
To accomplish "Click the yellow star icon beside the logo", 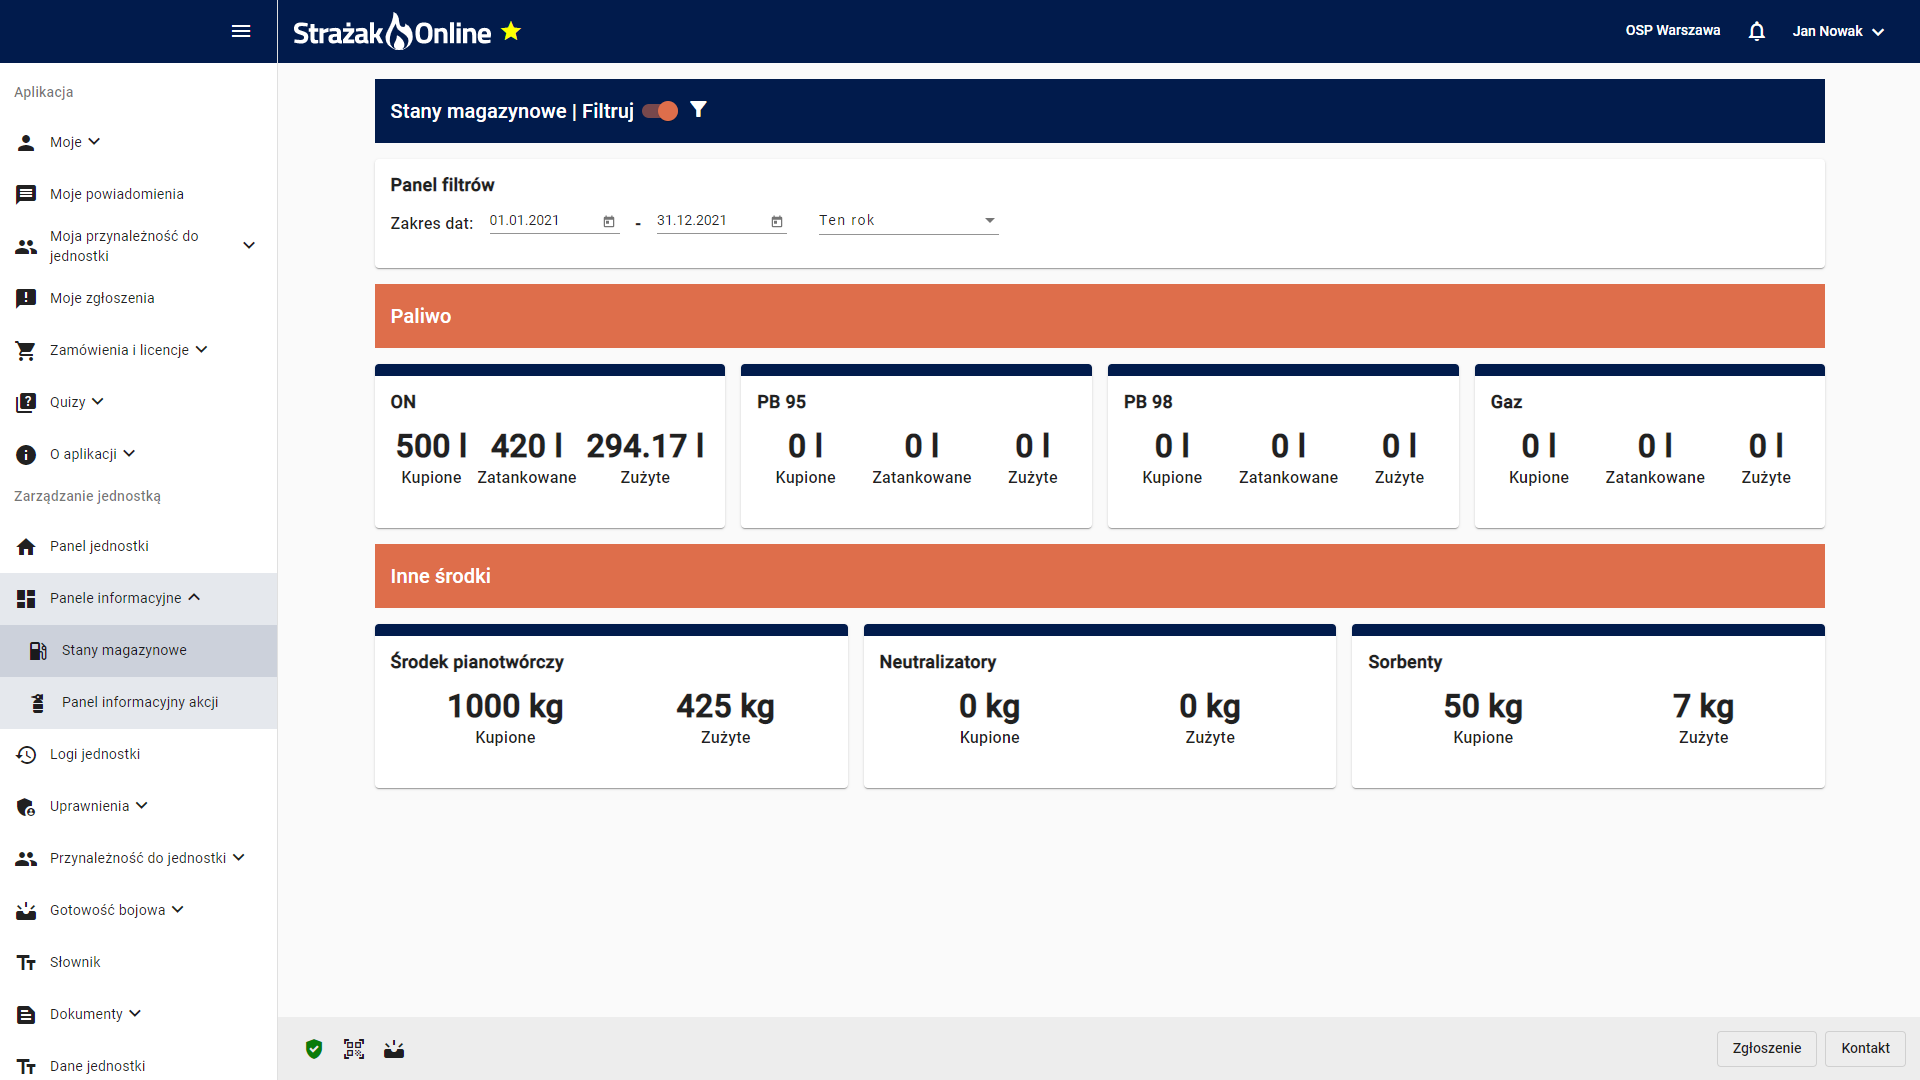I will [x=511, y=31].
